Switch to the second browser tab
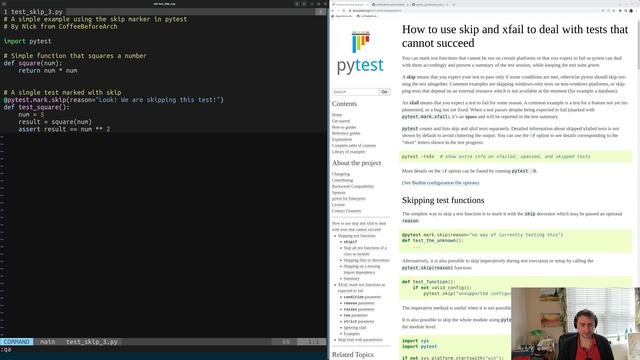Viewport: 640px width, 360px height. pyautogui.click(x=390, y=4)
